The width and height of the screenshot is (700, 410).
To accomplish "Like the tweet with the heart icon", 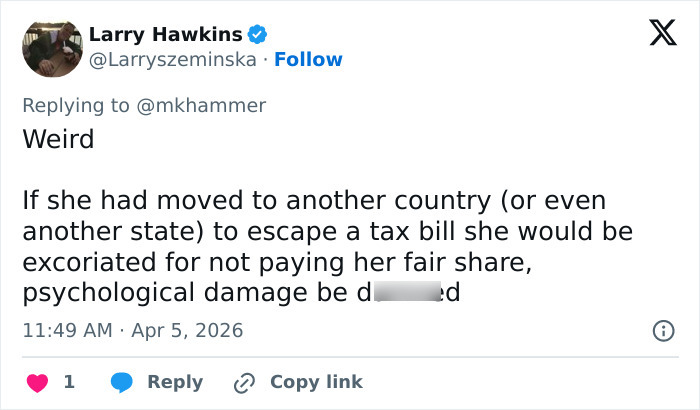I will tap(35, 382).
